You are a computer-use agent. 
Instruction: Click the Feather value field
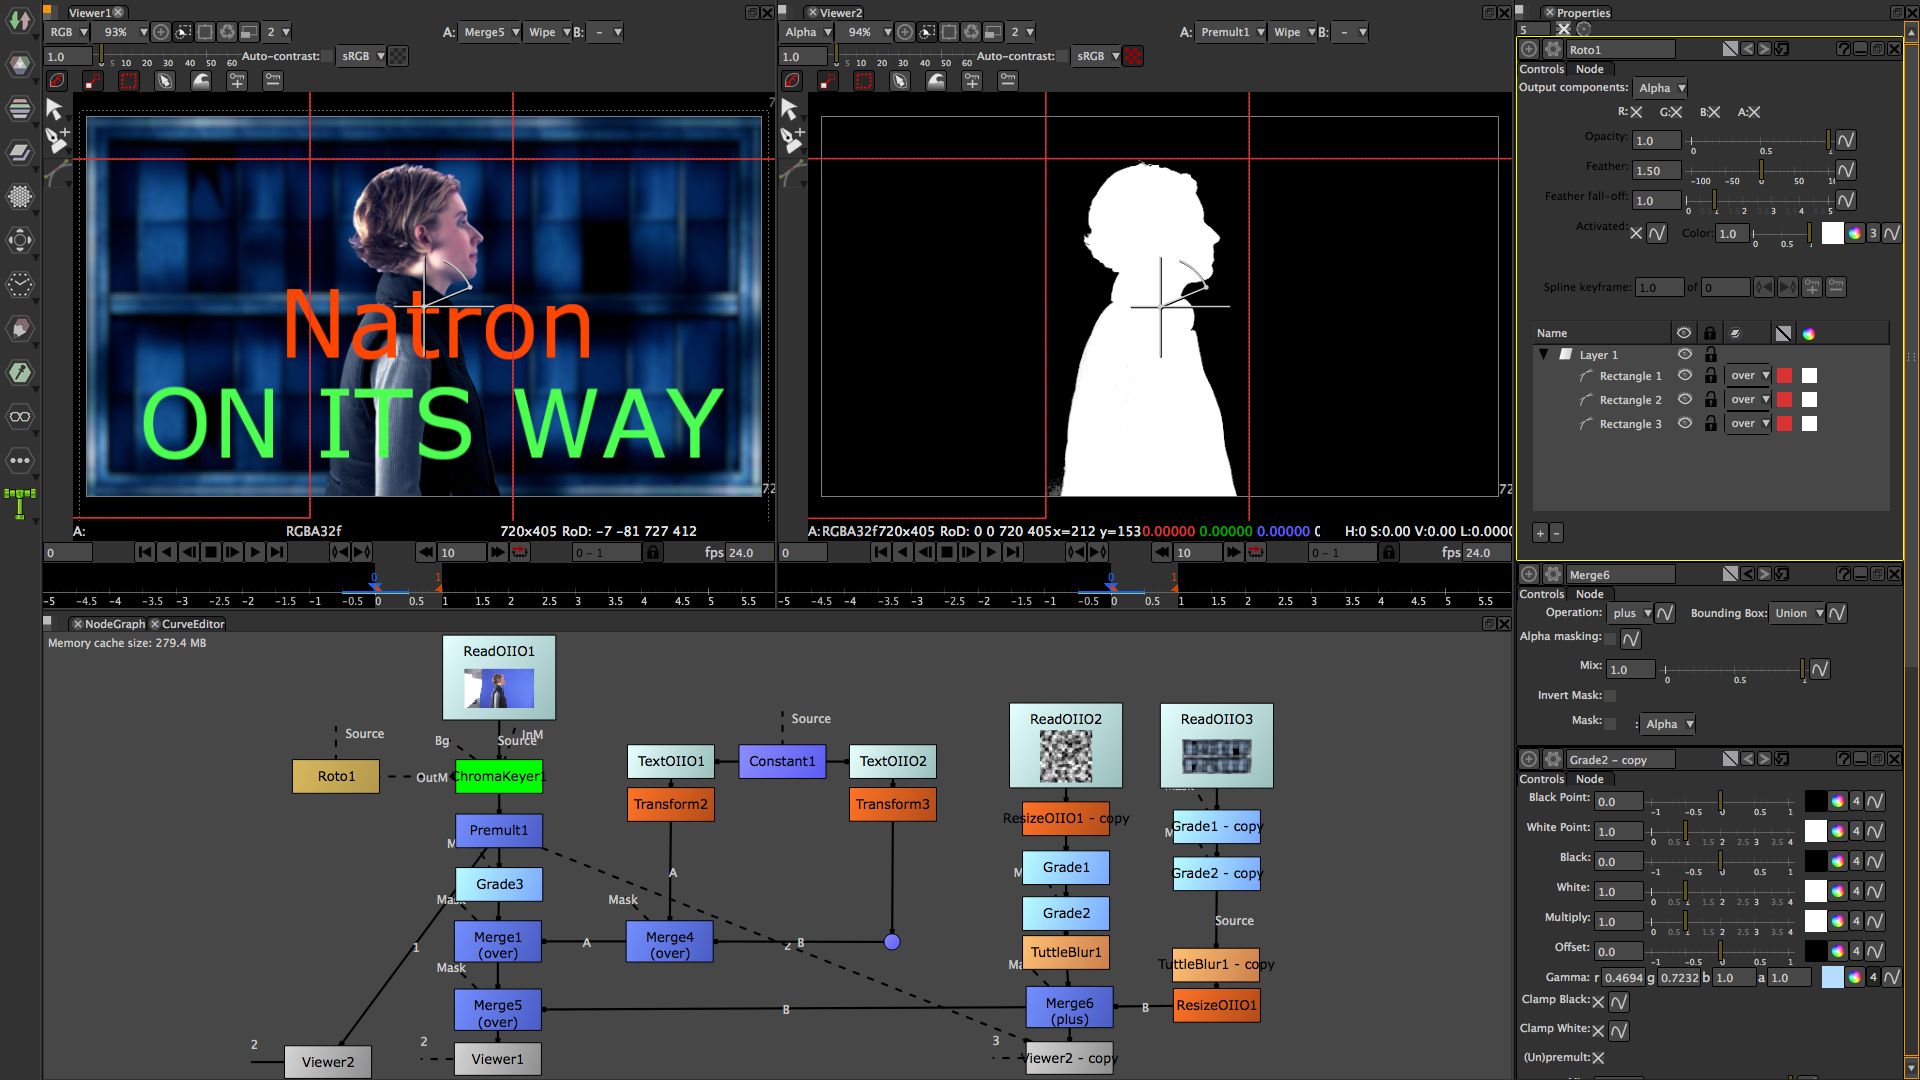coord(1656,171)
